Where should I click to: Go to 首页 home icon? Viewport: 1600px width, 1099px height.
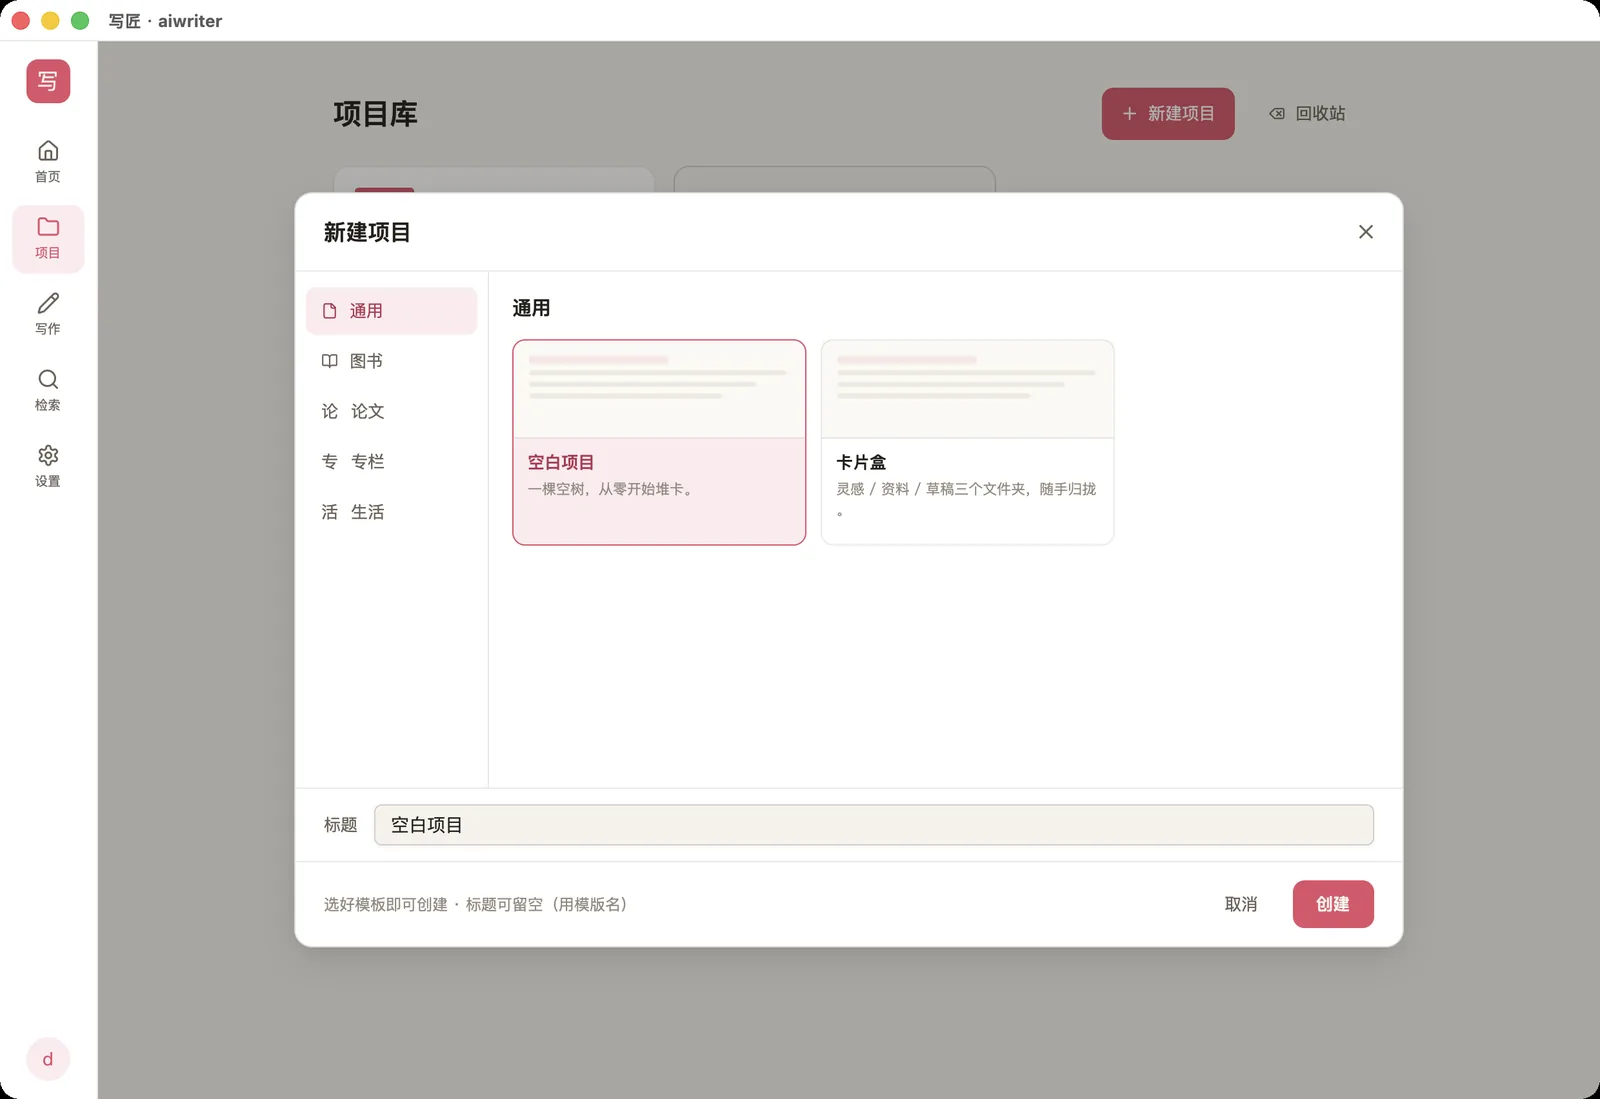pos(48,162)
